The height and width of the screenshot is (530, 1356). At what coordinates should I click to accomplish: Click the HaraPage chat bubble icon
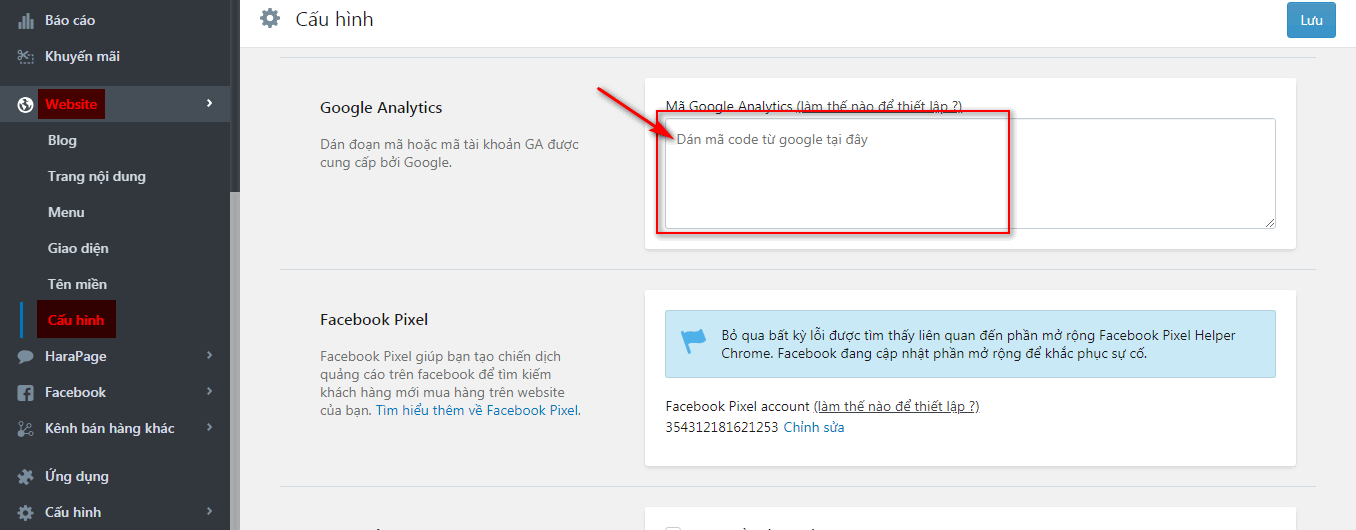click(x=26, y=356)
